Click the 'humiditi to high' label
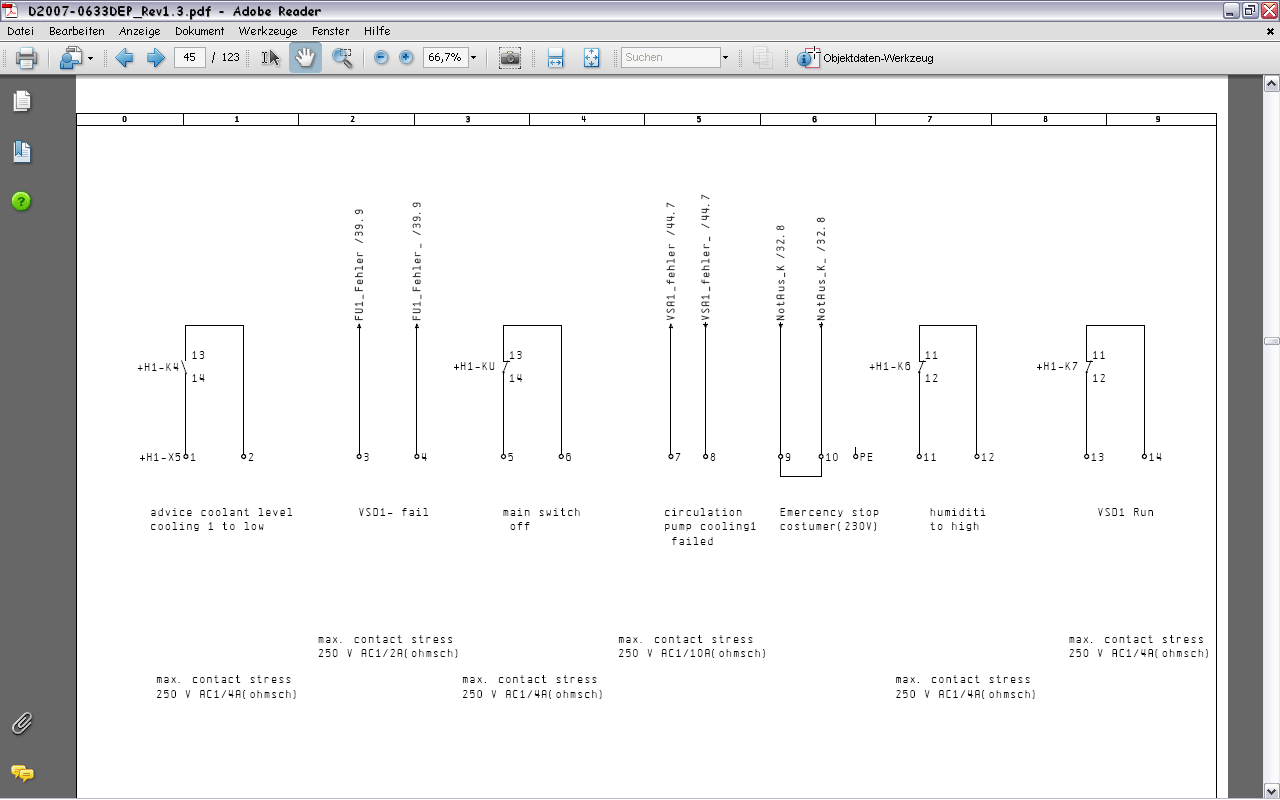The width and height of the screenshot is (1280, 800). click(957, 519)
